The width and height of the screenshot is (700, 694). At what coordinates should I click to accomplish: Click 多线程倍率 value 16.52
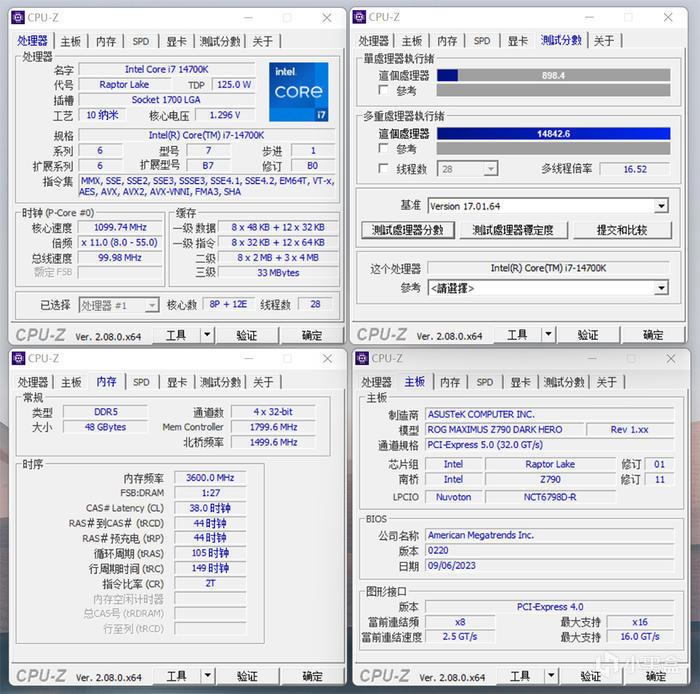[x=635, y=169]
